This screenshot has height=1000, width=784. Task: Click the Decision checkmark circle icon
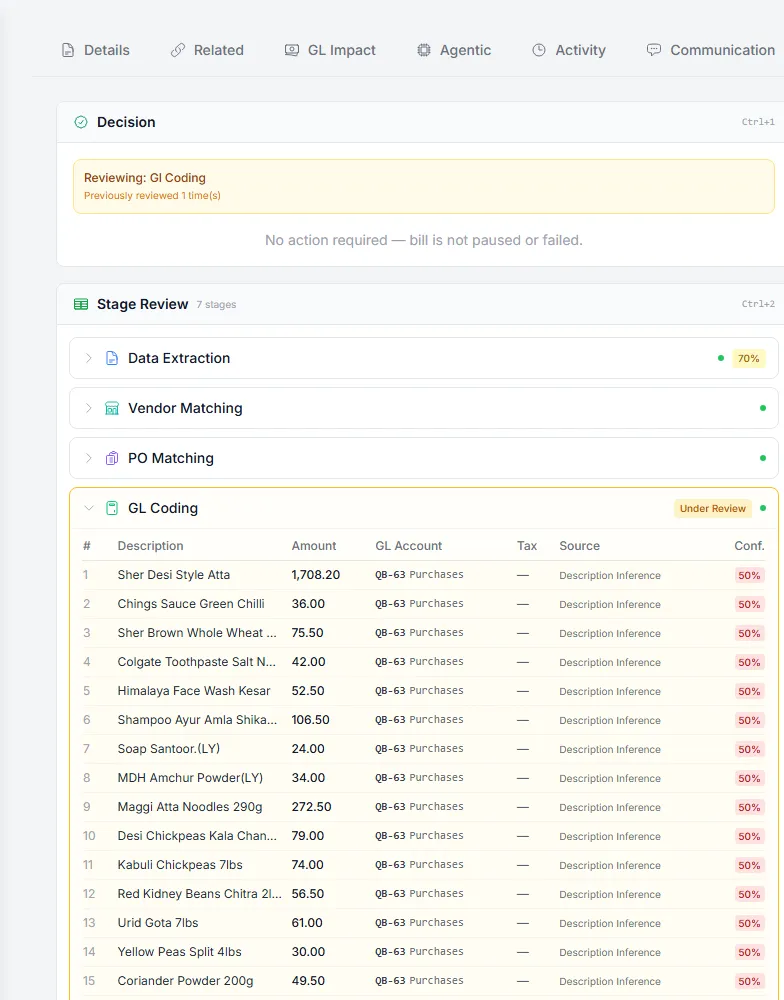click(81, 122)
